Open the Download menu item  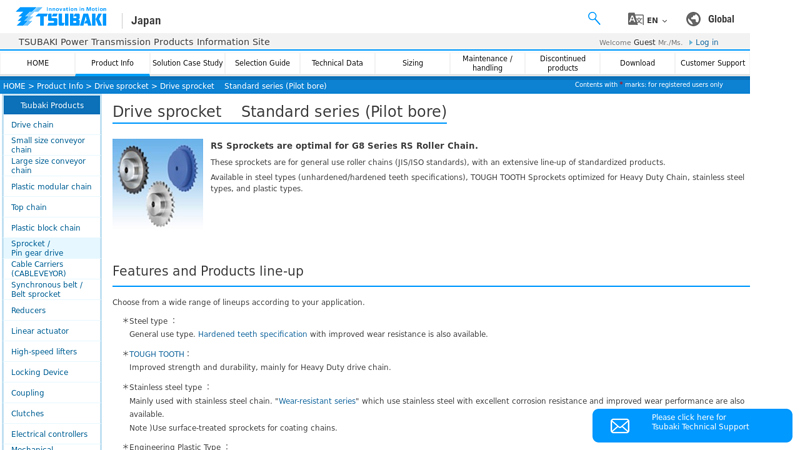pyautogui.click(x=637, y=63)
